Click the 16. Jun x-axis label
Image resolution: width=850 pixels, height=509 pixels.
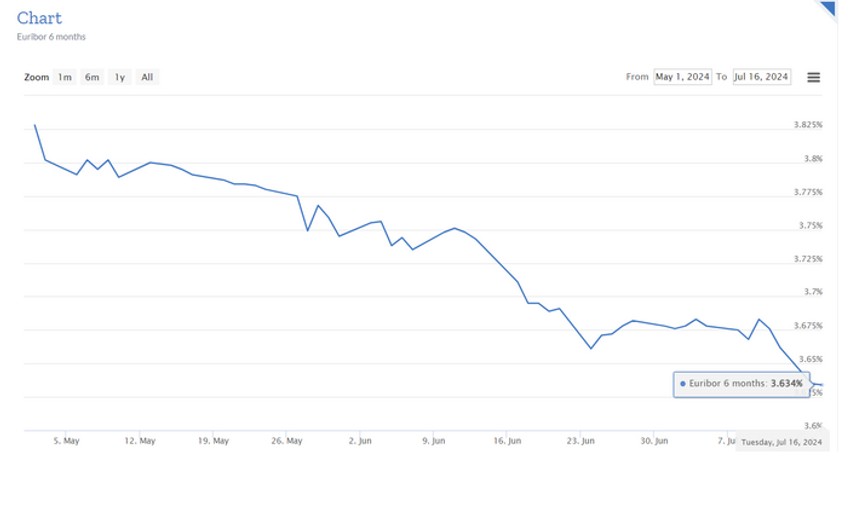point(507,440)
